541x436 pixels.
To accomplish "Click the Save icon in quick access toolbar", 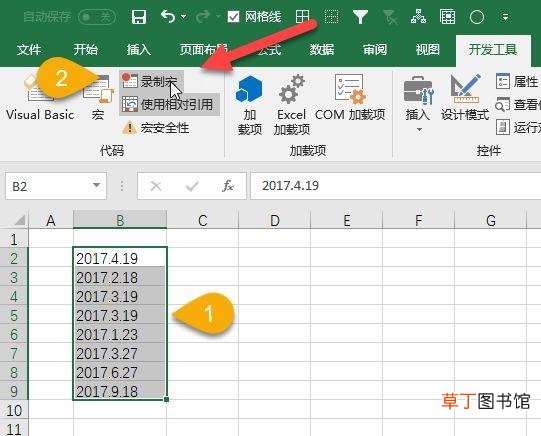I will (139, 16).
